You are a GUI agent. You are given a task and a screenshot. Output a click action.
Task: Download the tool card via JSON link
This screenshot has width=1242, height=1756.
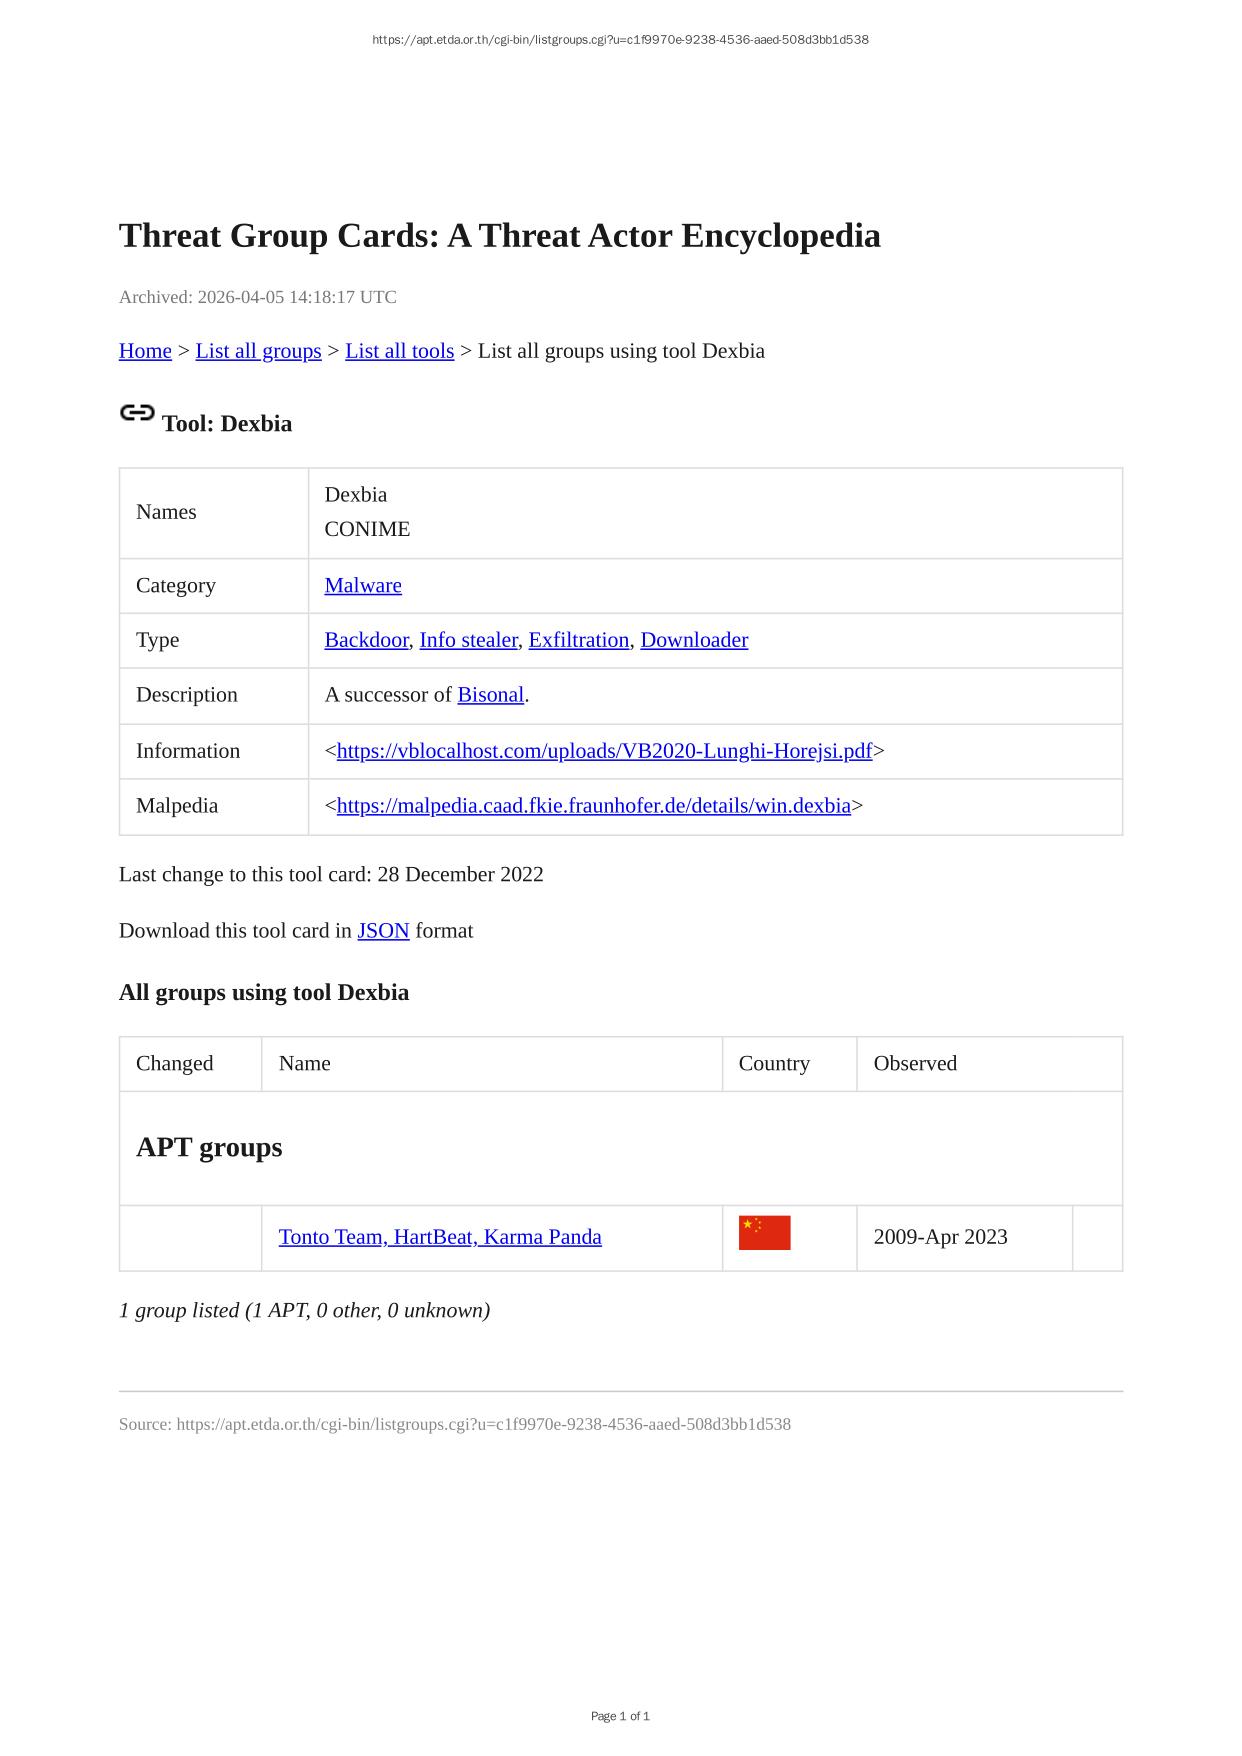click(383, 931)
